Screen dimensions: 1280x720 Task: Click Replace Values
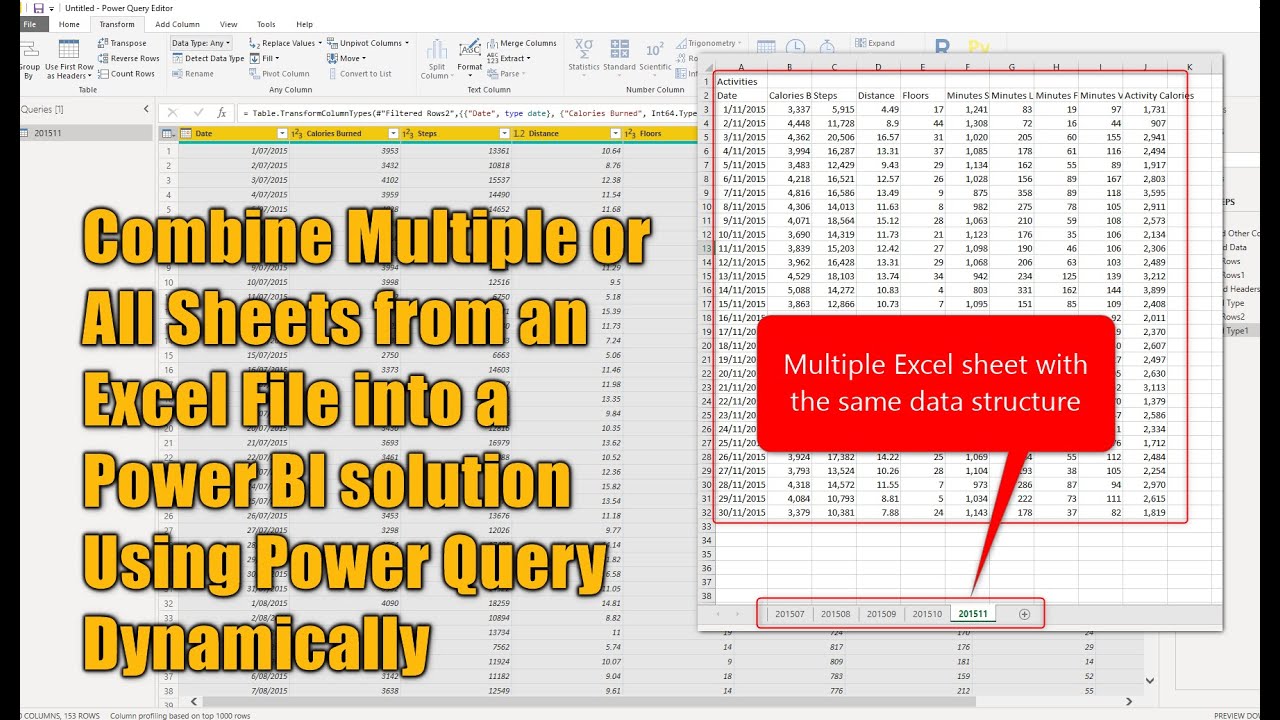[x=285, y=43]
